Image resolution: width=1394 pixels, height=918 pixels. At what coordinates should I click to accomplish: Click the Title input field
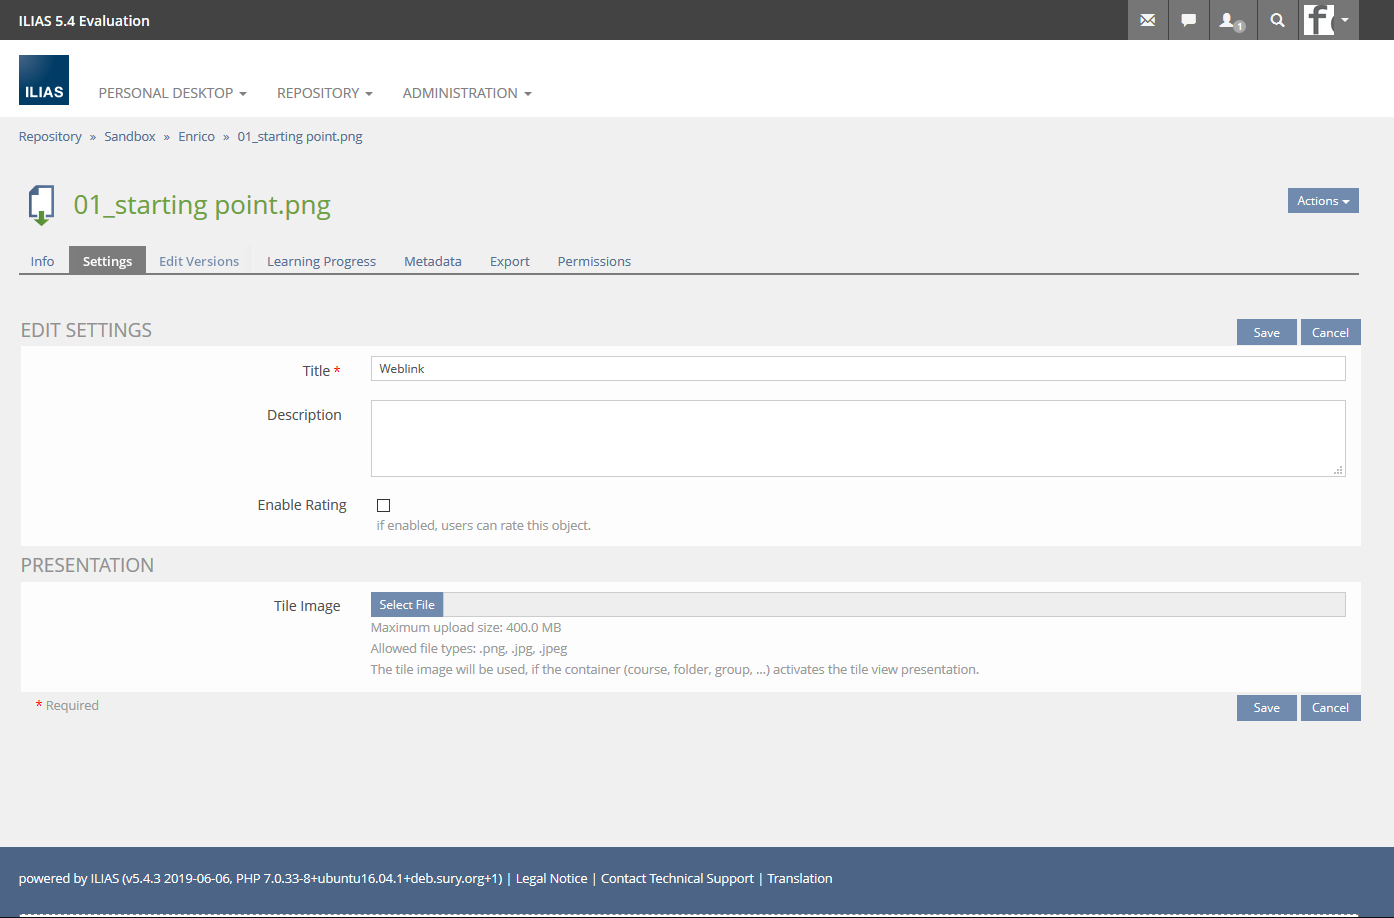point(857,369)
